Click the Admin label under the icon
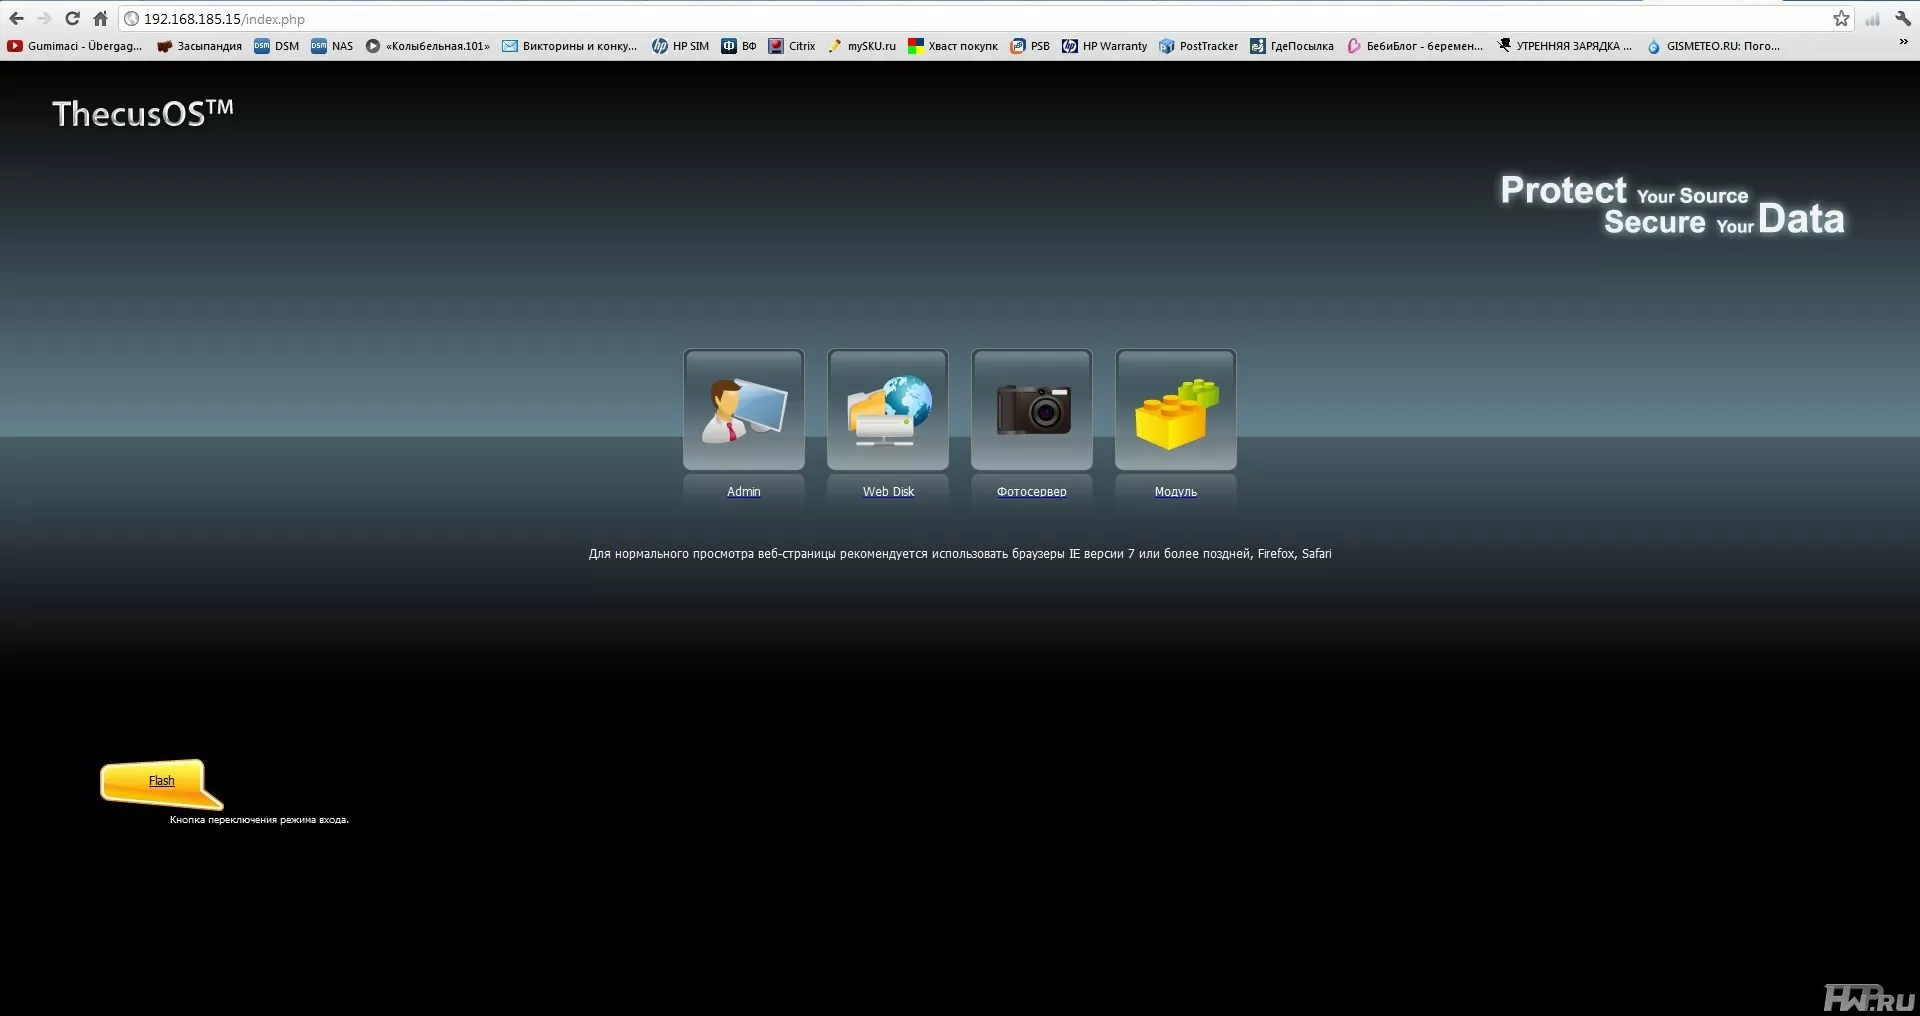This screenshot has height=1016, width=1920. (x=744, y=491)
